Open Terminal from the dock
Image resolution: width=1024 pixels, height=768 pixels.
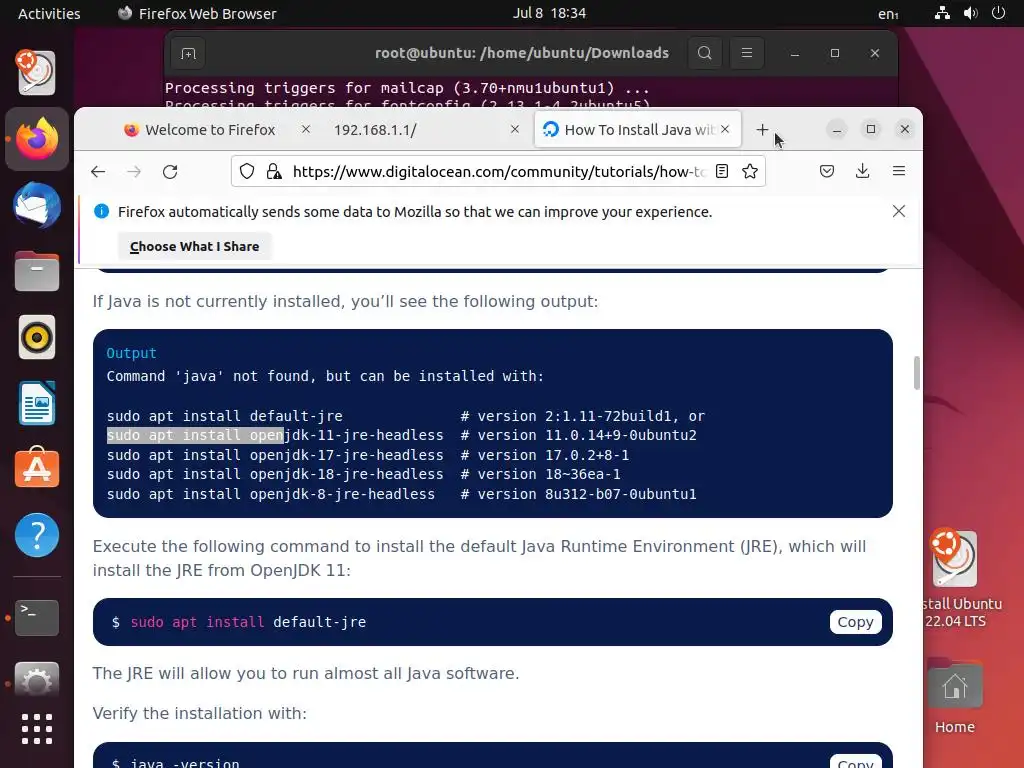pyautogui.click(x=37, y=618)
